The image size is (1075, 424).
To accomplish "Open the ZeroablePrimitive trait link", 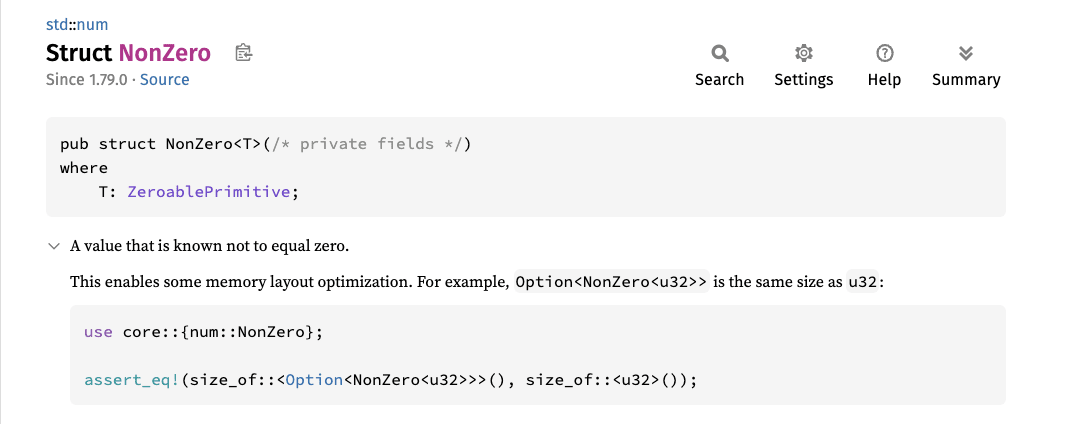I will point(209,192).
